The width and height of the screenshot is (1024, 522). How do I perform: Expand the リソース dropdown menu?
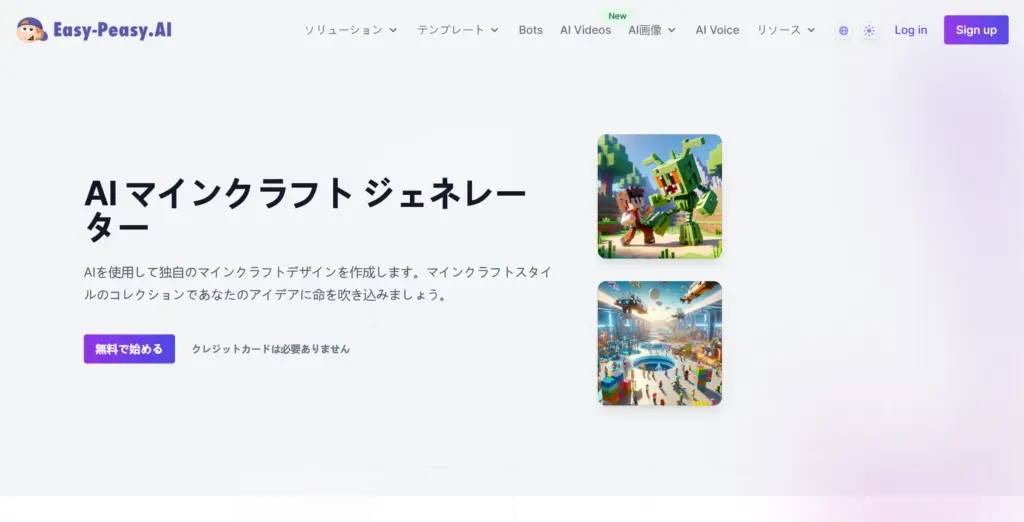point(786,30)
